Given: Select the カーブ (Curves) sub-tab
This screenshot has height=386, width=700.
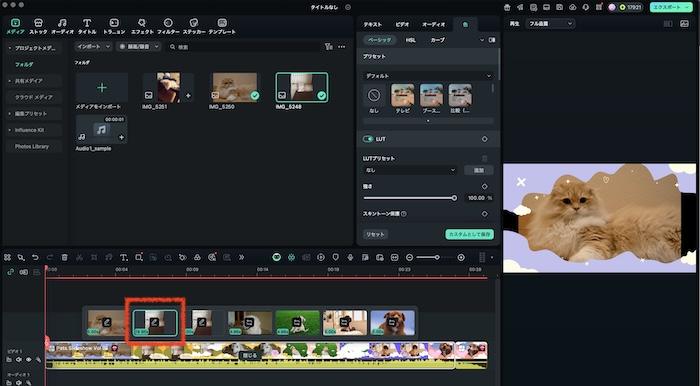Looking at the screenshot, I should pyautogui.click(x=438, y=40).
